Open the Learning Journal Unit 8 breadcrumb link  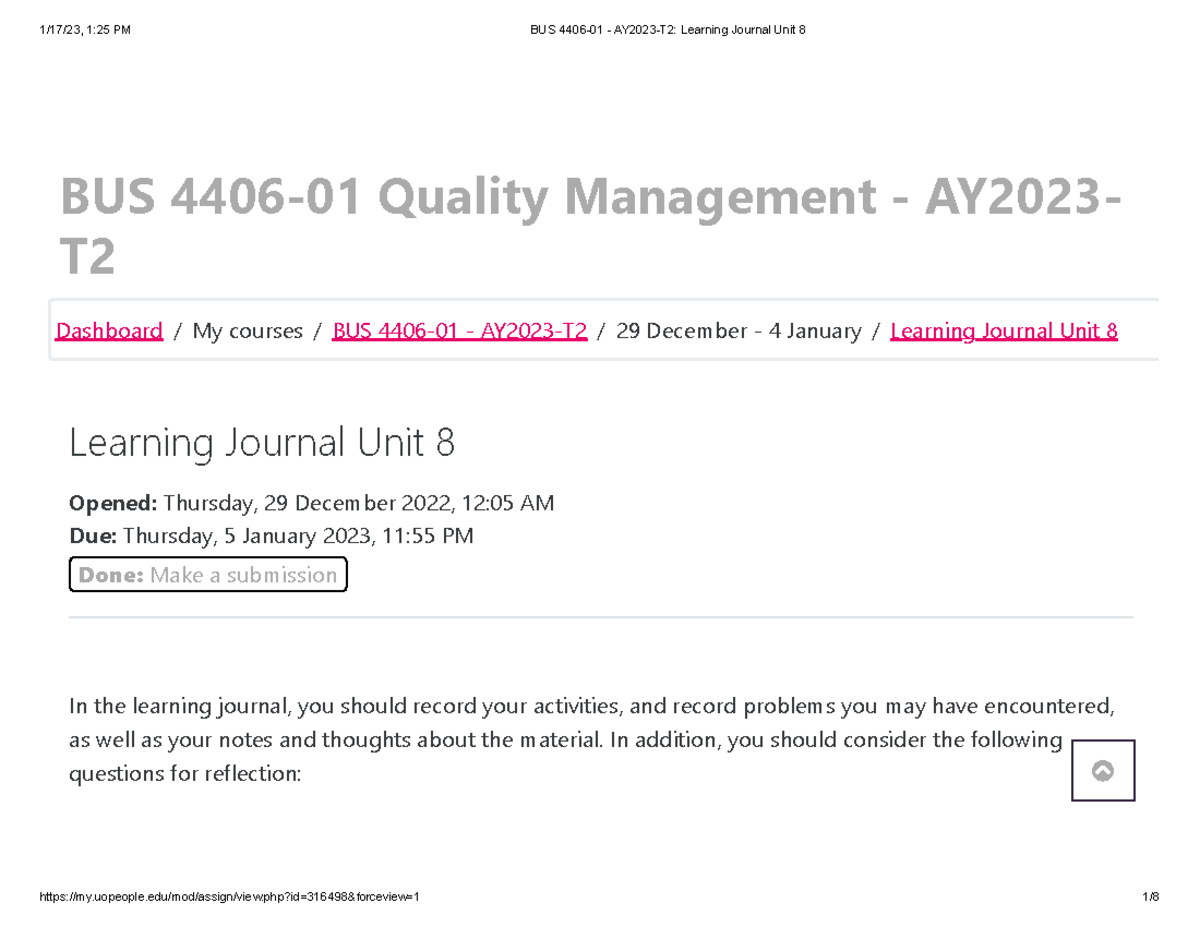(1003, 330)
